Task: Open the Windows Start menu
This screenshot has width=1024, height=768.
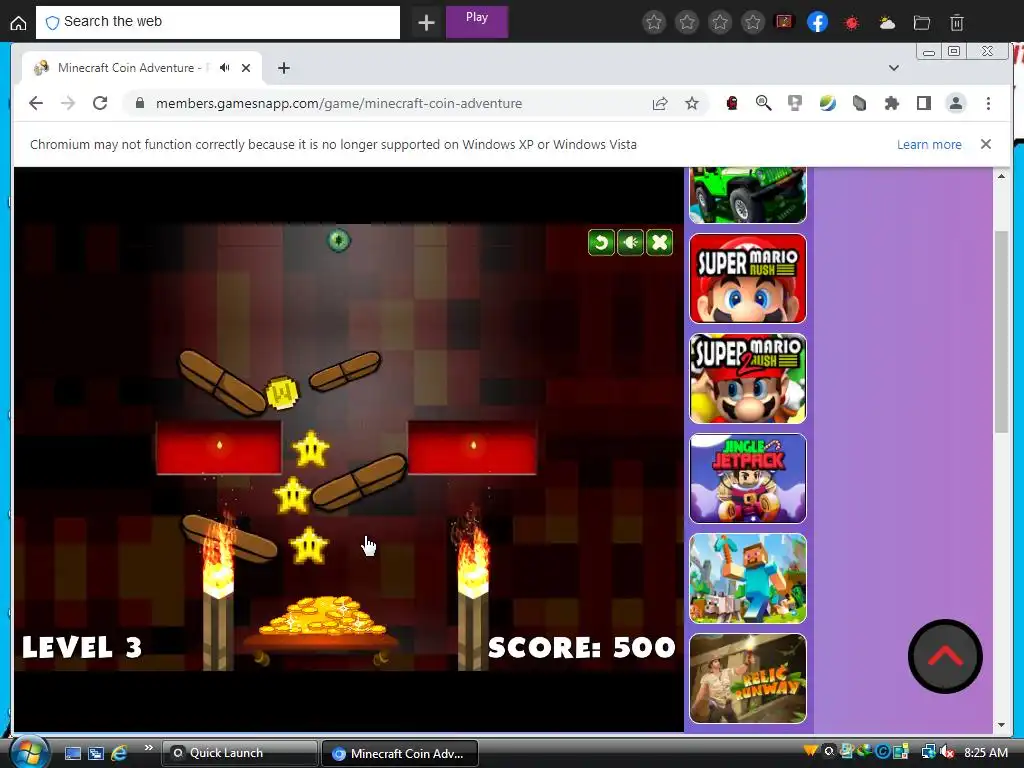Action: [x=29, y=751]
